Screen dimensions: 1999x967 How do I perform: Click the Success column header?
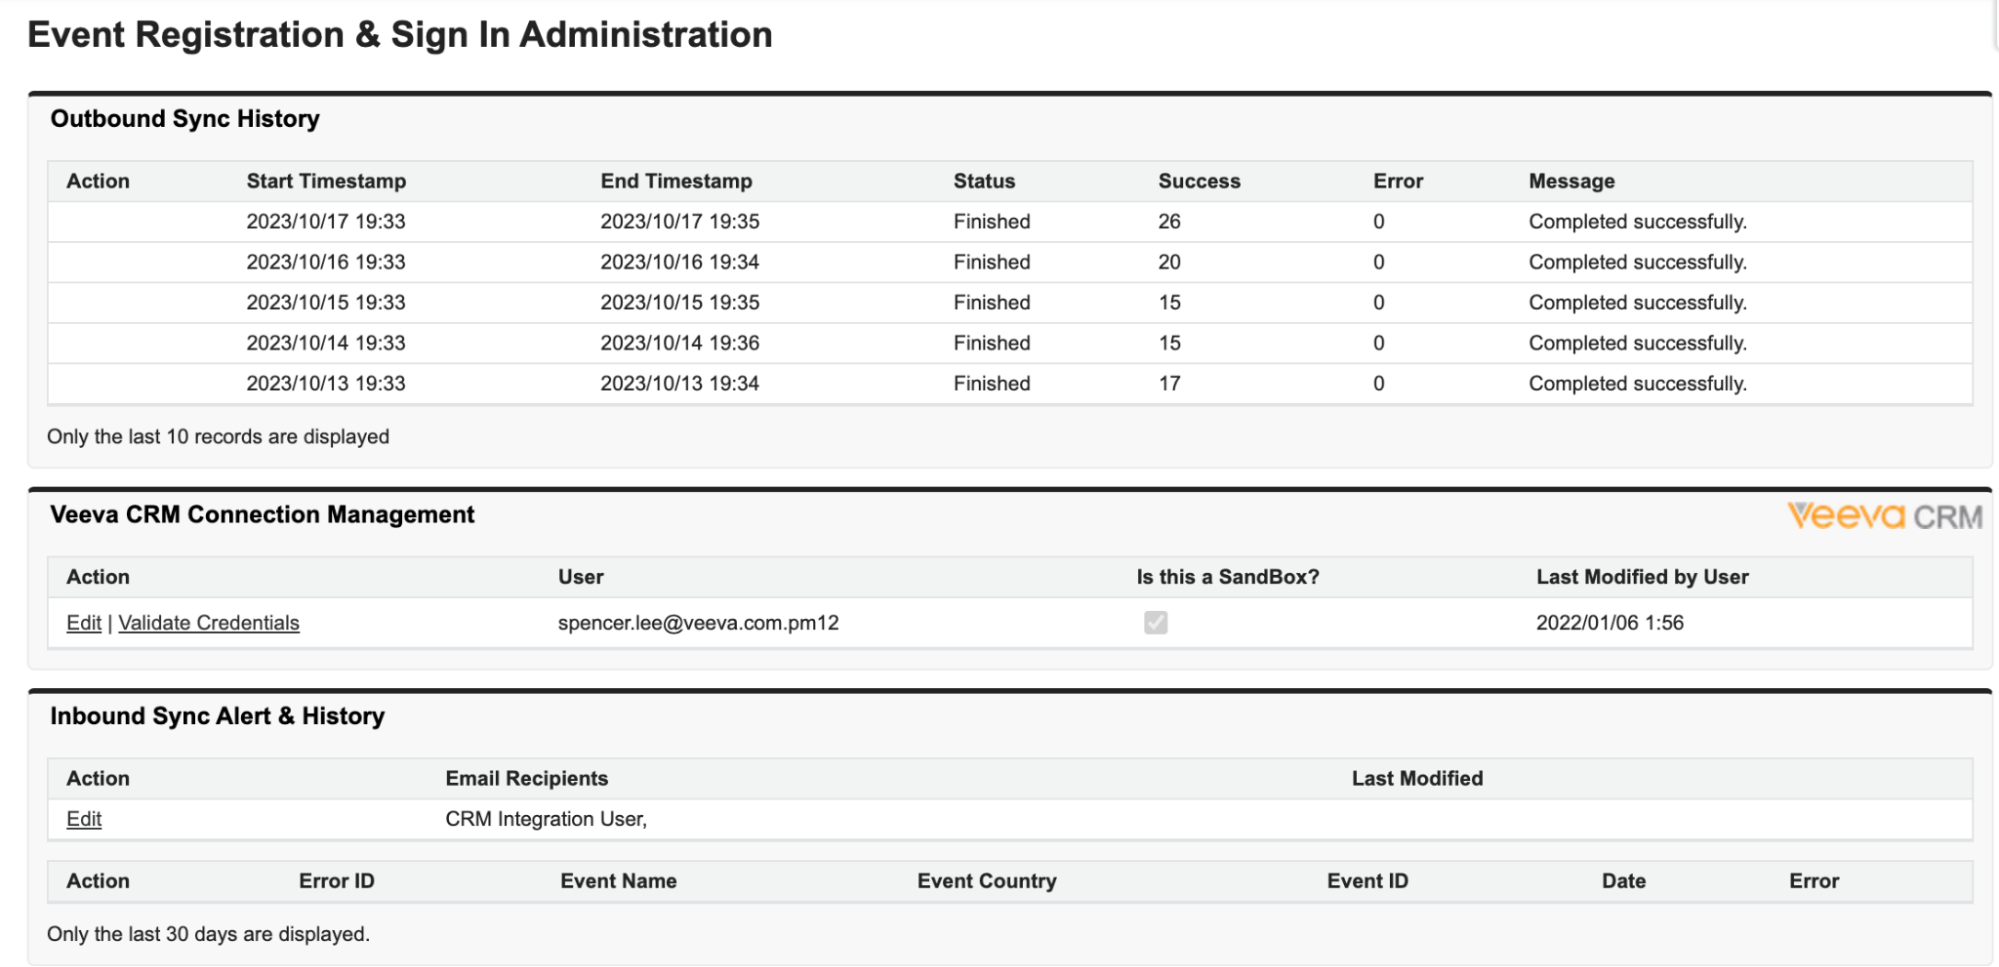pos(1198,181)
